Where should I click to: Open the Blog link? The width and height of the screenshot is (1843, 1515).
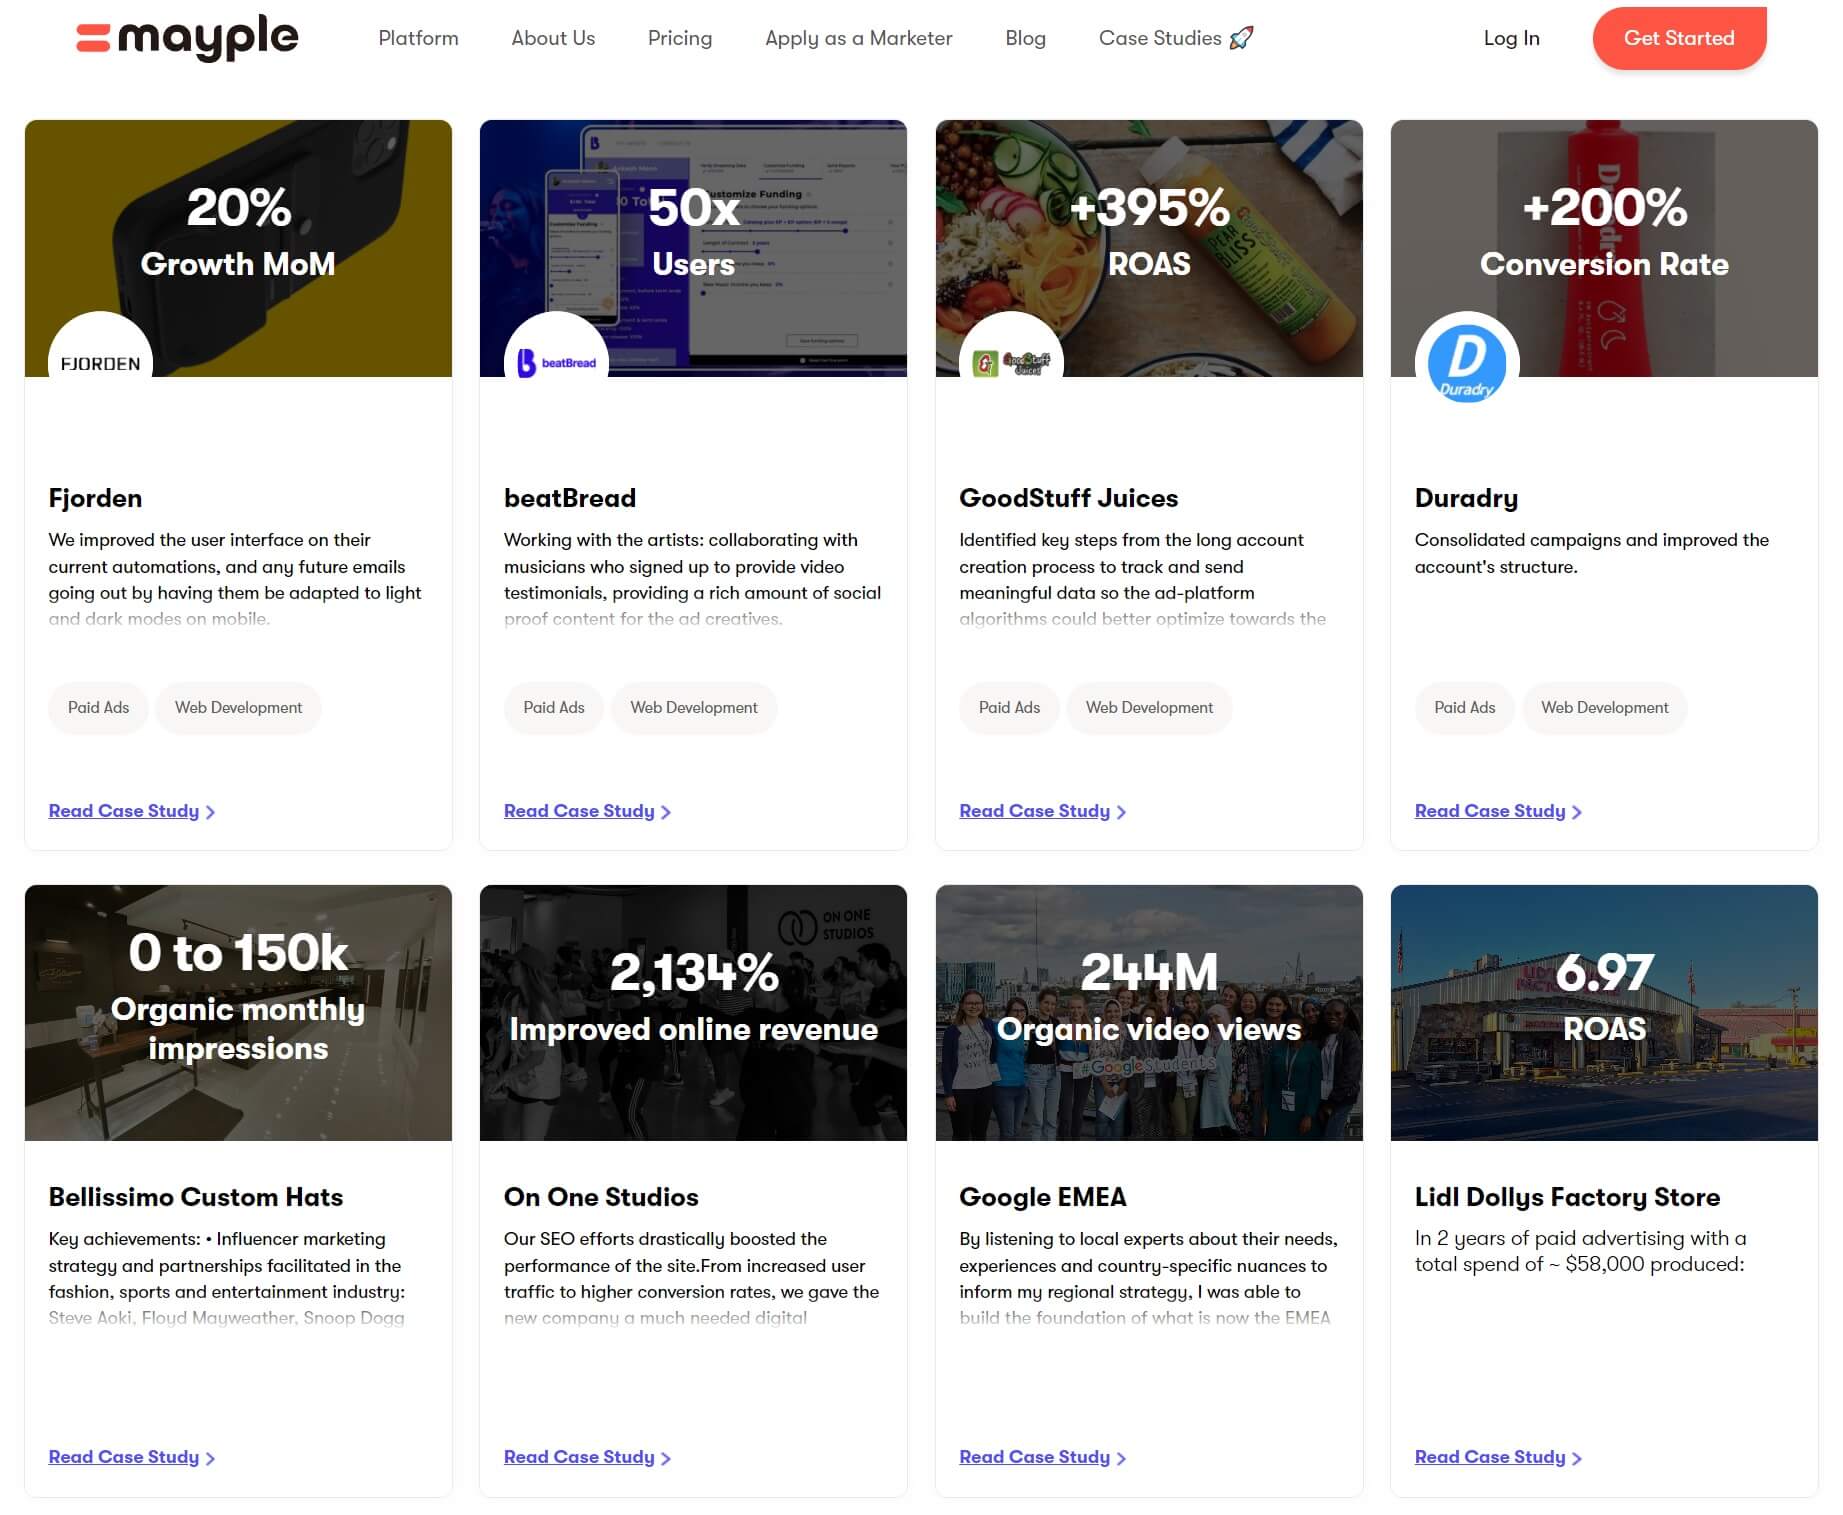(x=1025, y=38)
